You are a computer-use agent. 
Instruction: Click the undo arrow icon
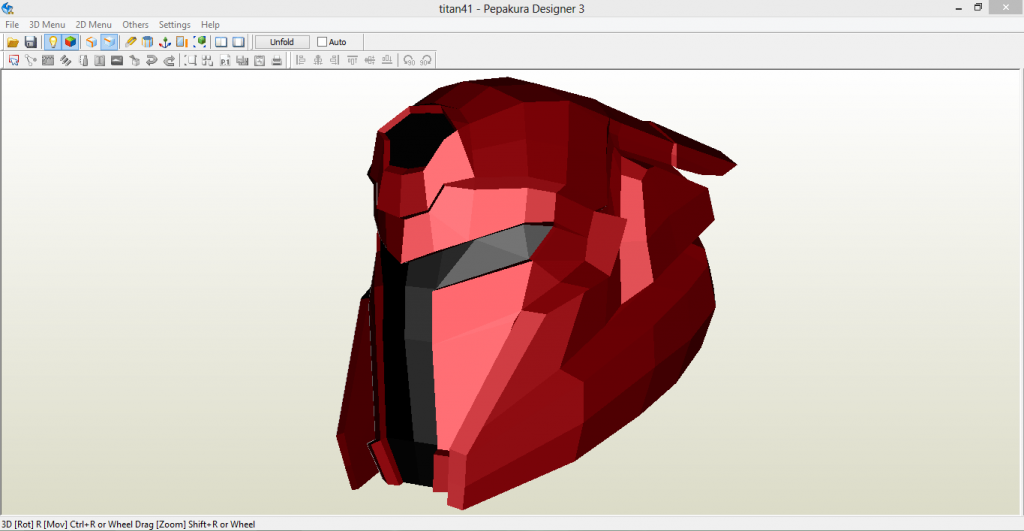[x=151, y=60]
